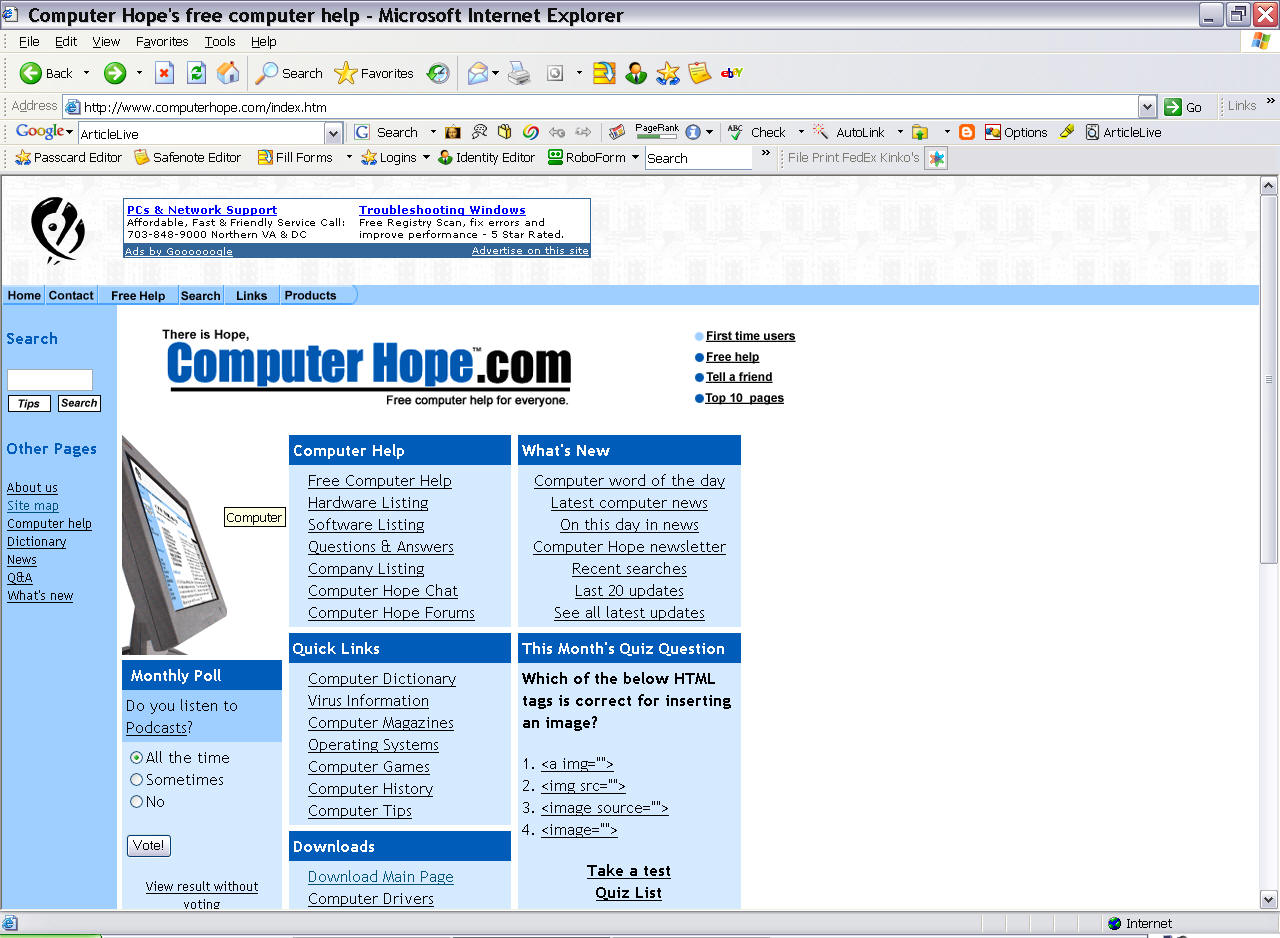
Task: Open Google toolbar Options
Action: click(1016, 132)
